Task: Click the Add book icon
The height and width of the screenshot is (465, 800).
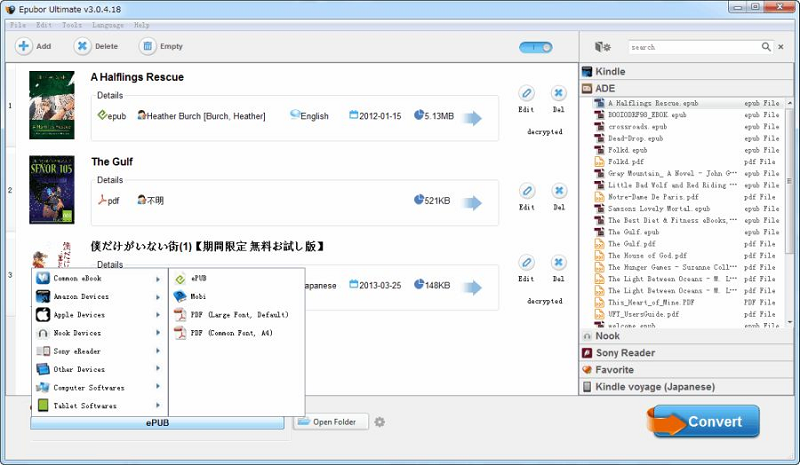Action: tap(23, 46)
